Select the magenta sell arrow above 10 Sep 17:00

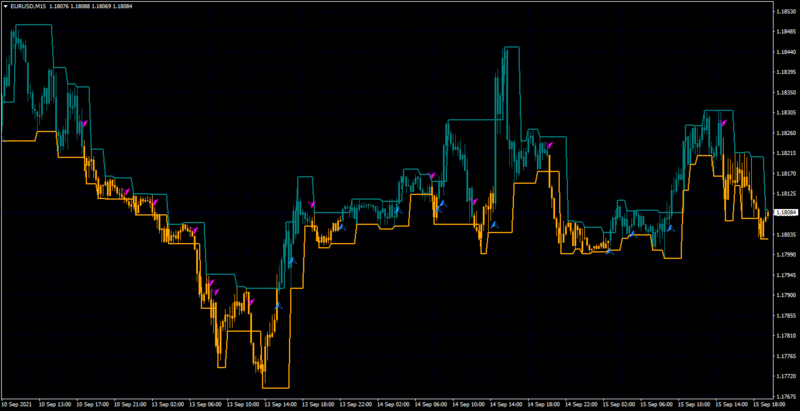click(x=84, y=123)
